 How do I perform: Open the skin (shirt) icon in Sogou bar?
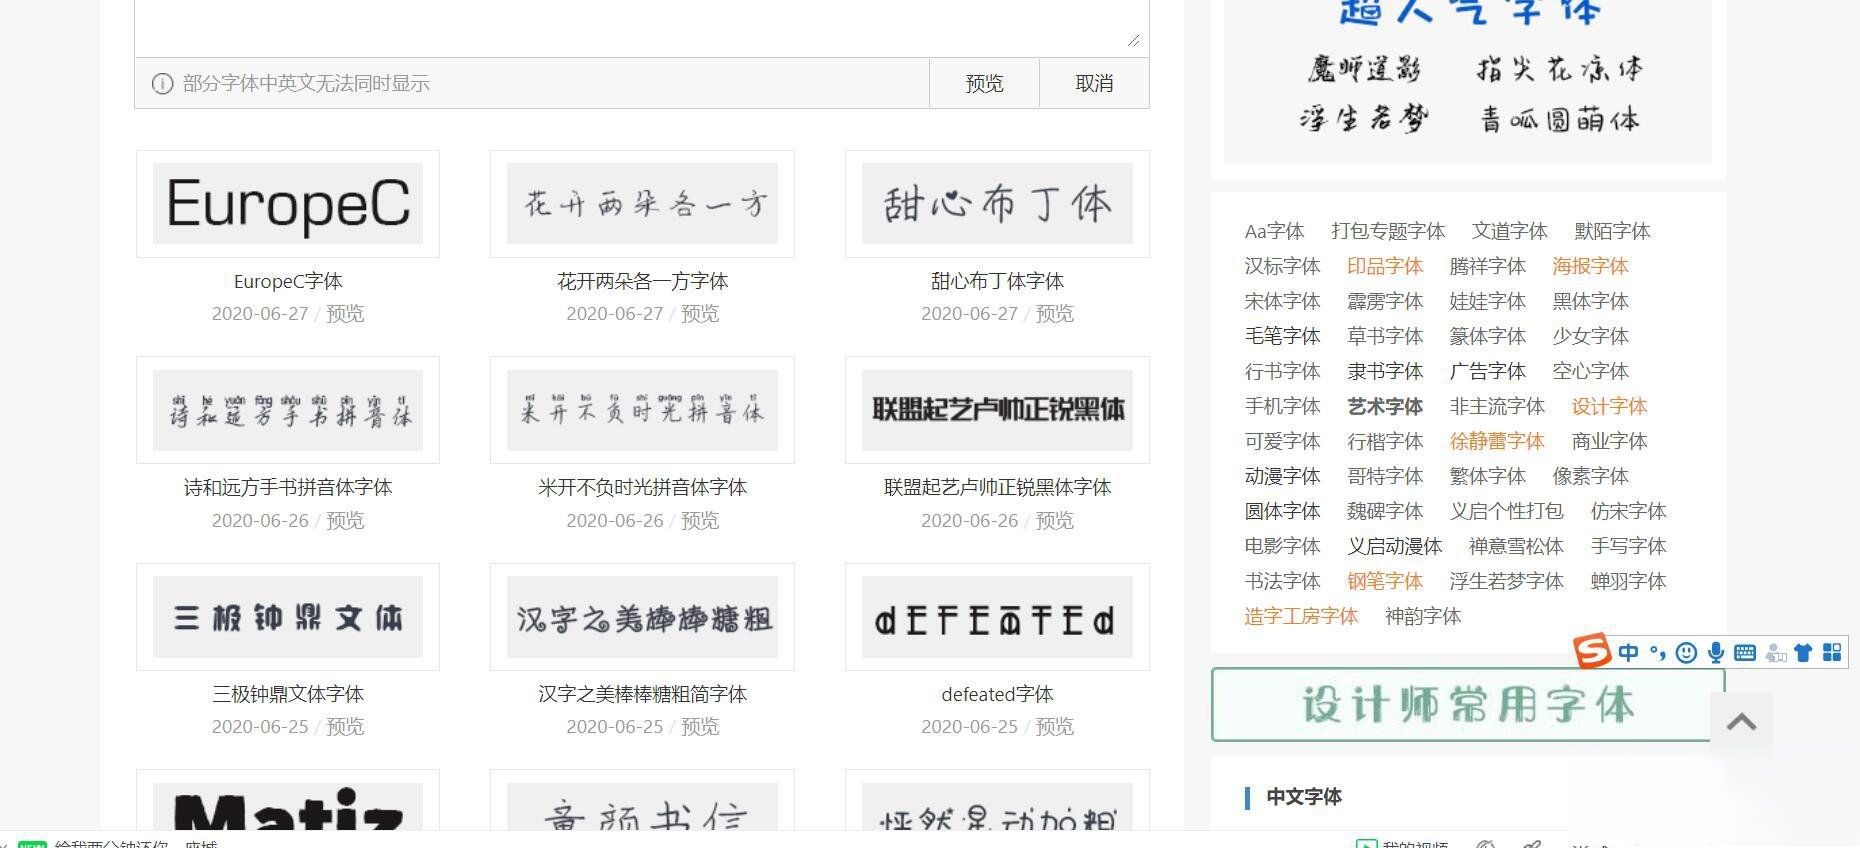(x=1803, y=653)
